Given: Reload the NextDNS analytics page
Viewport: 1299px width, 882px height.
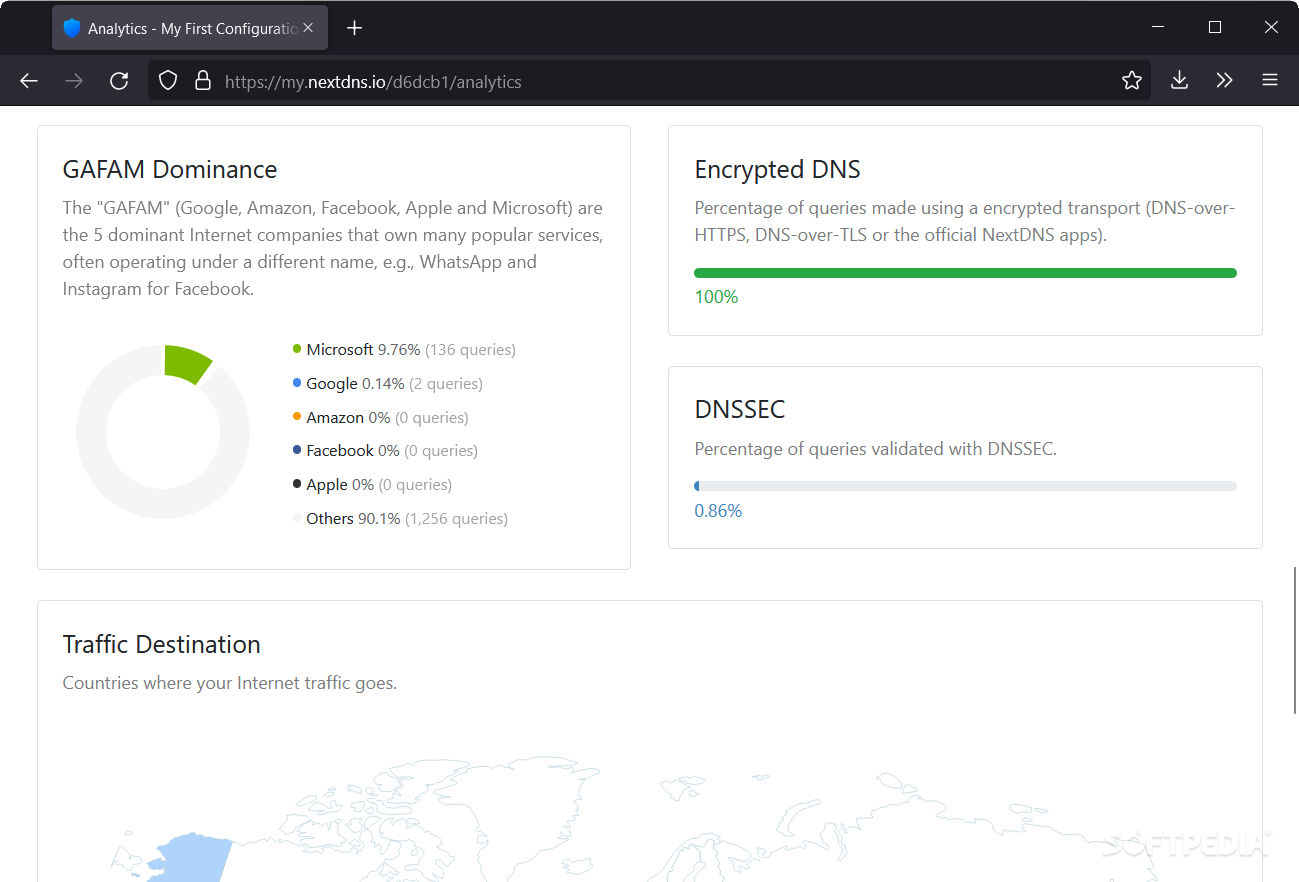Looking at the screenshot, I should coord(119,81).
